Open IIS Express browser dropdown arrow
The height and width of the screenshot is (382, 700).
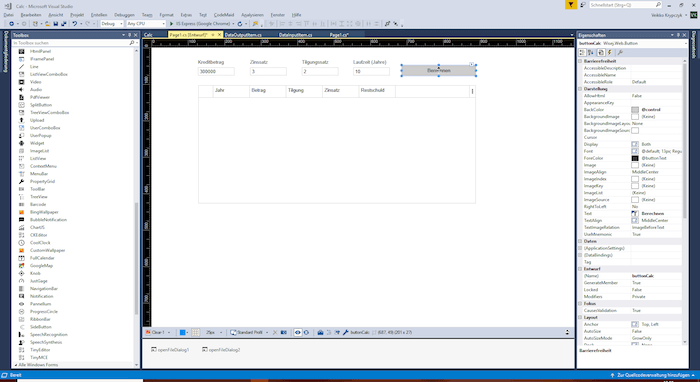coord(233,24)
